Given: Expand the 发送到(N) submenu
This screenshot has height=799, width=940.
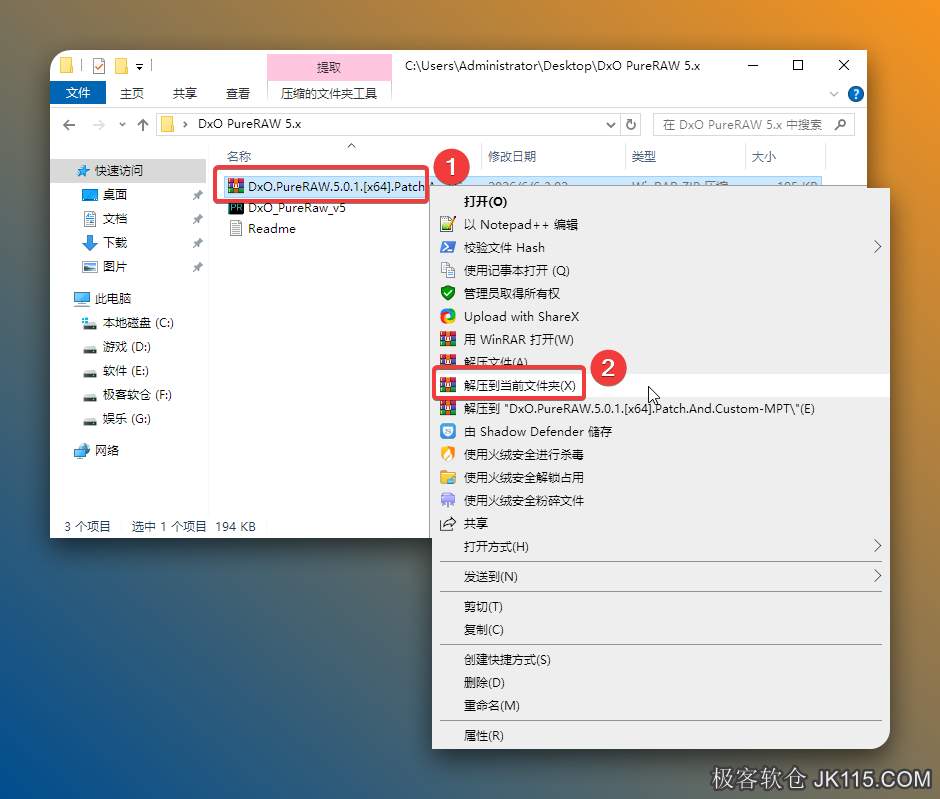Looking at the screenshot, I should point(661,577).
